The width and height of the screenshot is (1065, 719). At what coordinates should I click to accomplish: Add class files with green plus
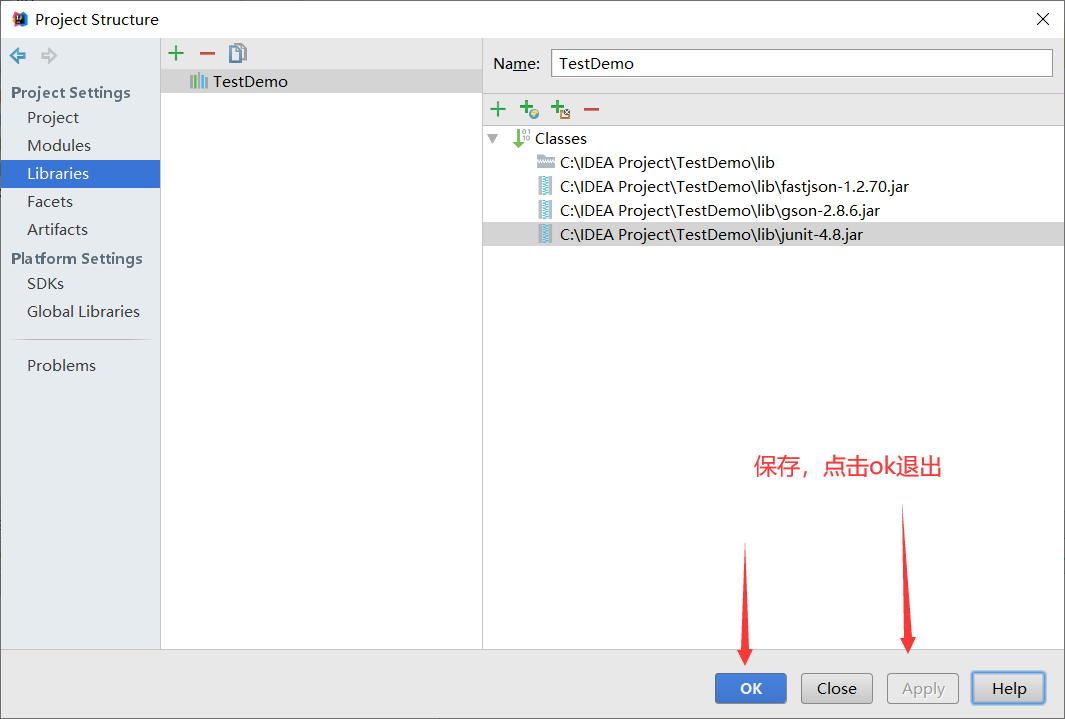[x=498, y=109]
